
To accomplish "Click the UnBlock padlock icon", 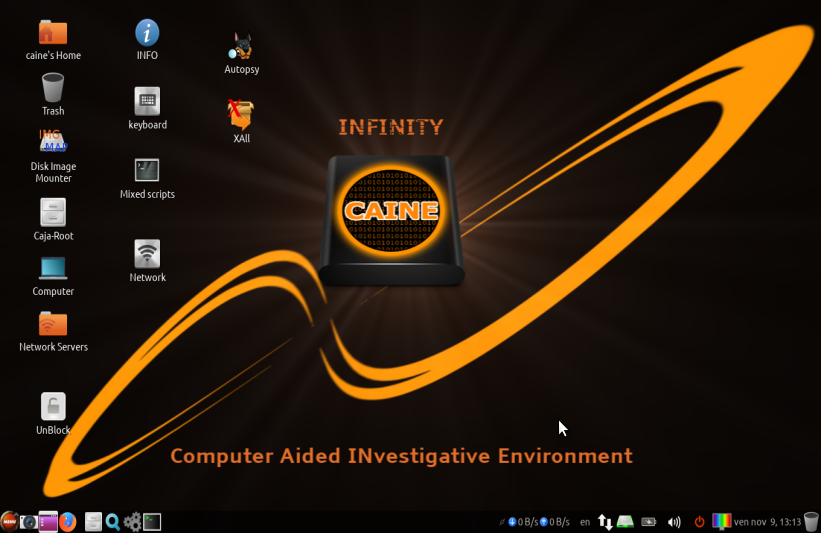I will point(53,406).
